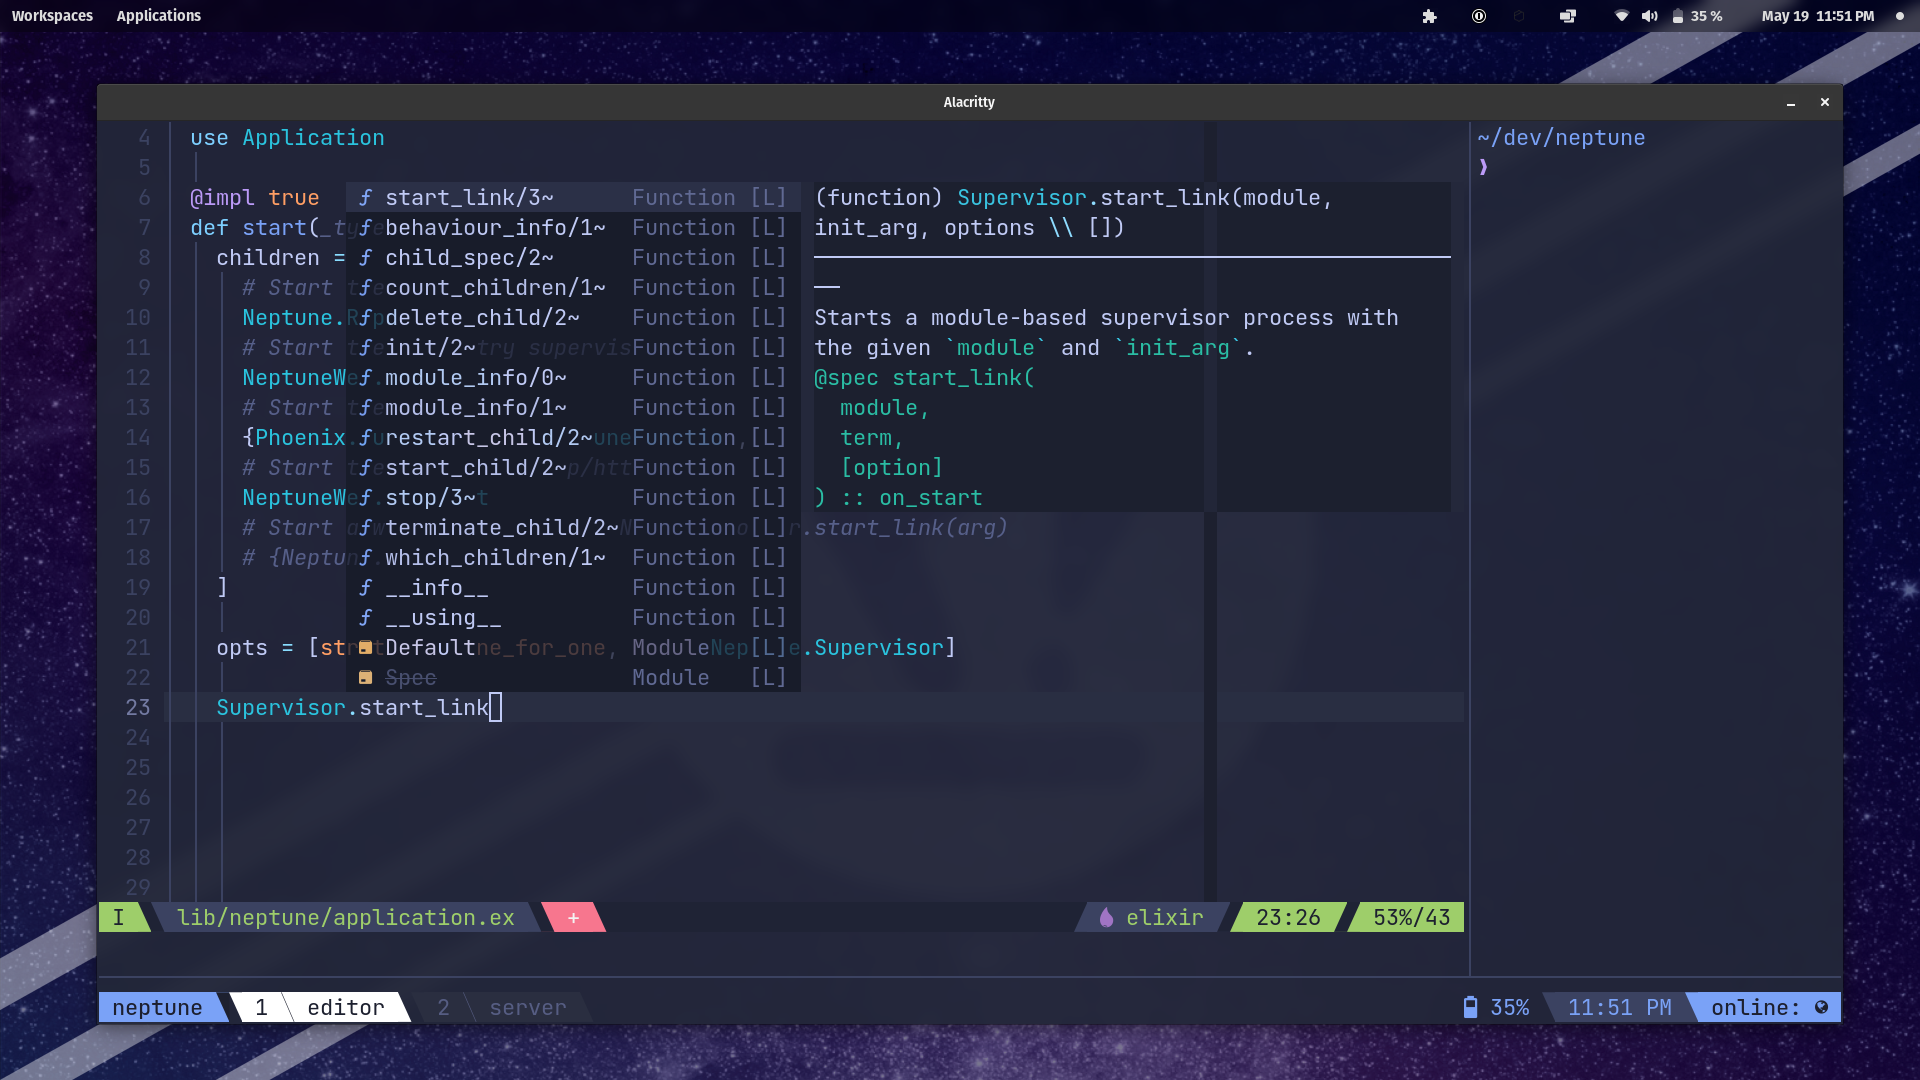Click the notification dot in top bar
Screen dimensions: 1920x1080
click(x=1899, y=16)
